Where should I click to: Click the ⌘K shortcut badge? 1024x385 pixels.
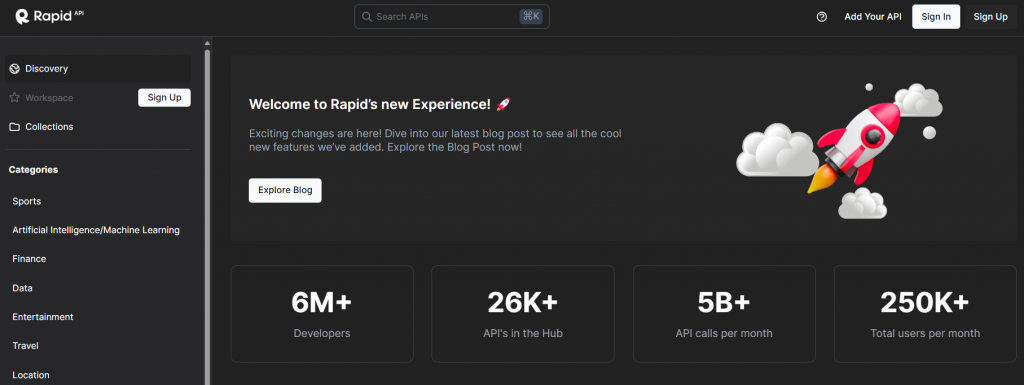pyautogui.click(x=531, y=17)
